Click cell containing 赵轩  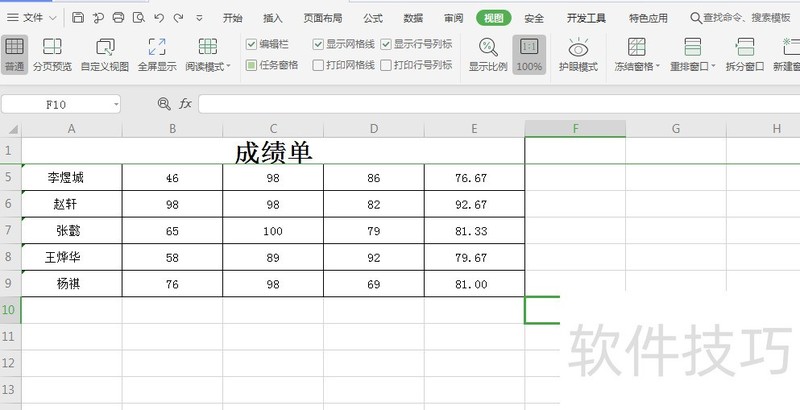click(x=71, y=204)
